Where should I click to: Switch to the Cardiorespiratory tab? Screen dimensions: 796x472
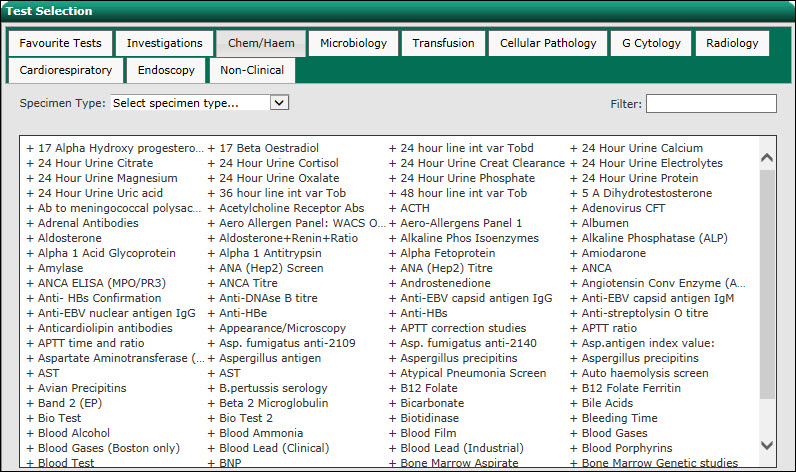66,70
